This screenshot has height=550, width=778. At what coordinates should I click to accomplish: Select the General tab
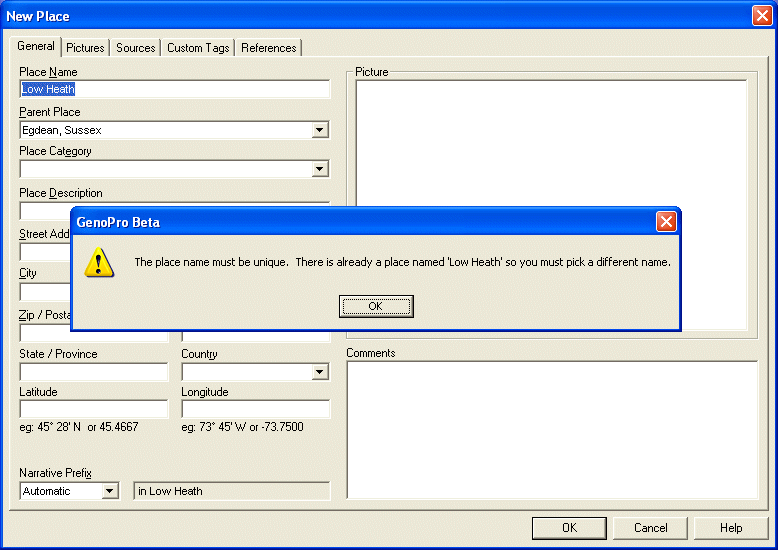(x=36, y=47)
